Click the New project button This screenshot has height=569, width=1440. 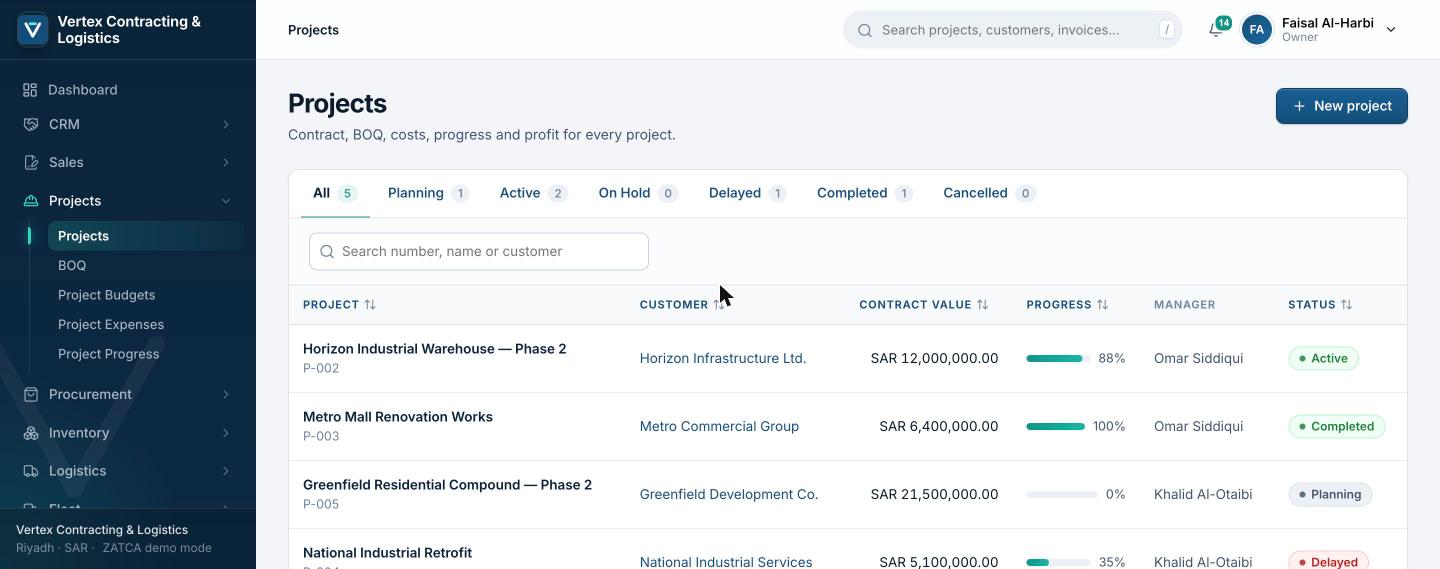1342,106
